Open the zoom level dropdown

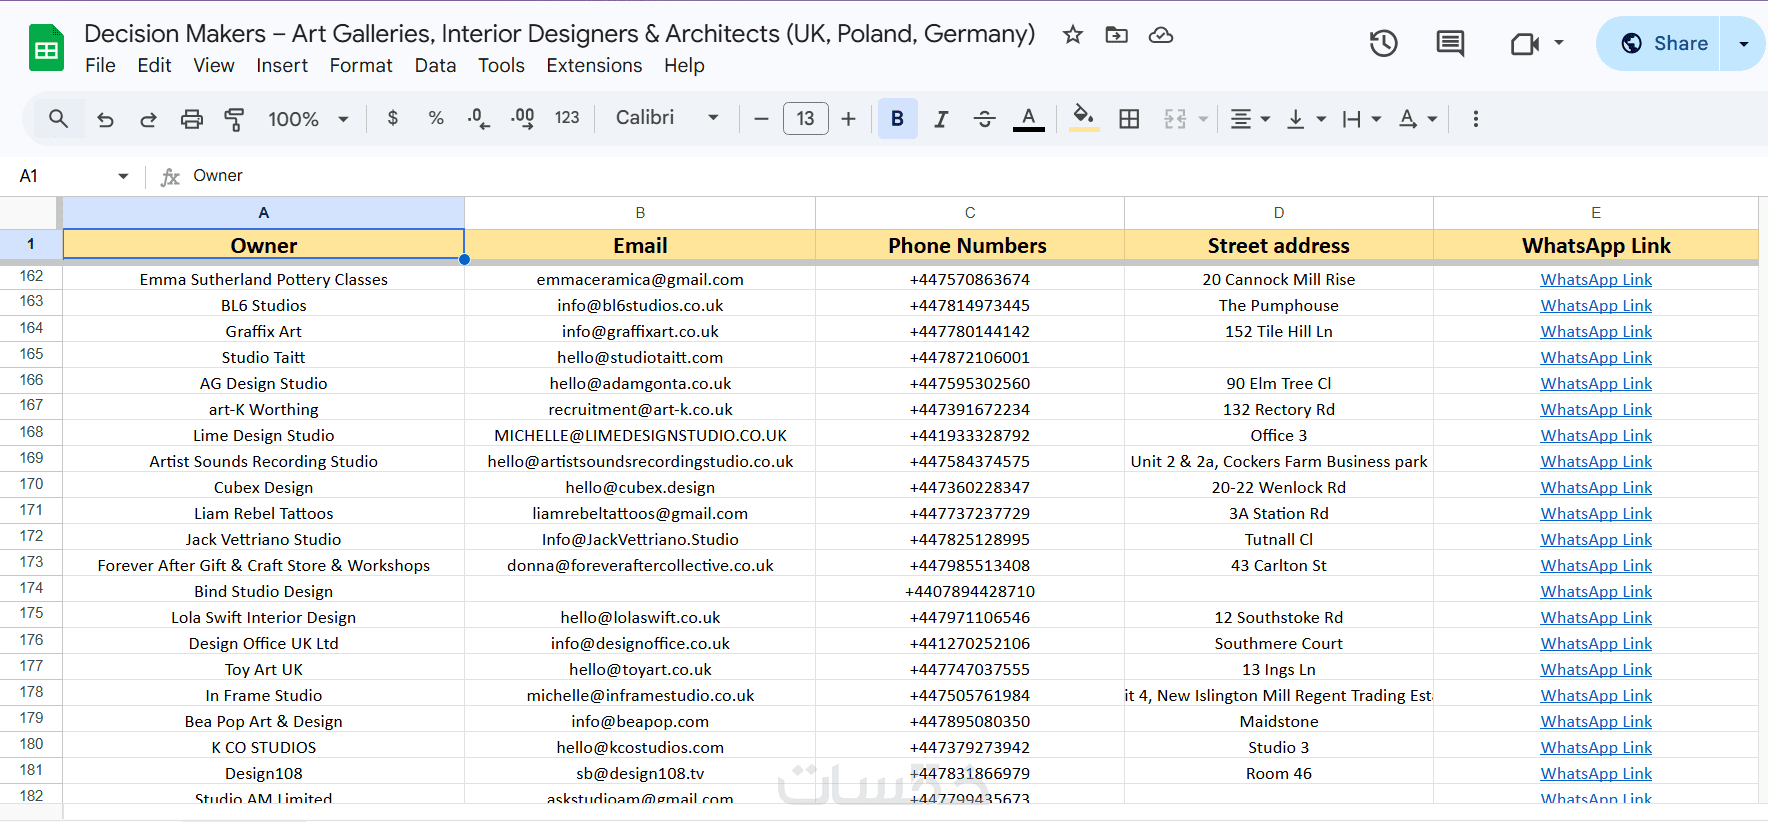pos(308,119)
